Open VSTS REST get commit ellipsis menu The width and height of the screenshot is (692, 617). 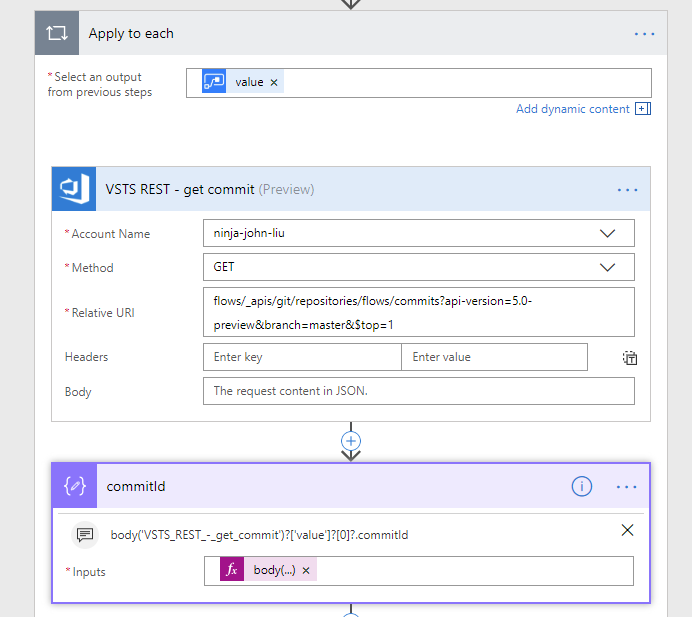point(627,190)
